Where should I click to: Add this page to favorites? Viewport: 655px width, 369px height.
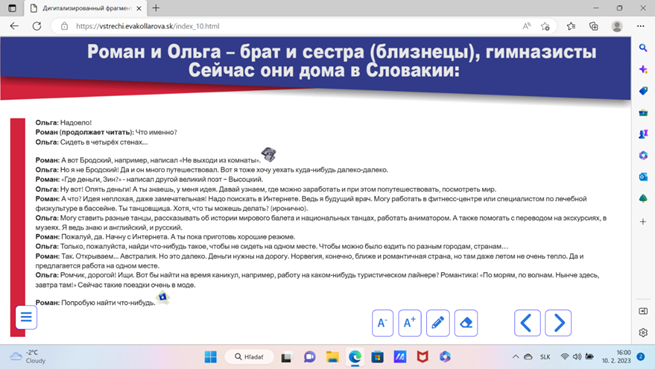click(545, 26)
